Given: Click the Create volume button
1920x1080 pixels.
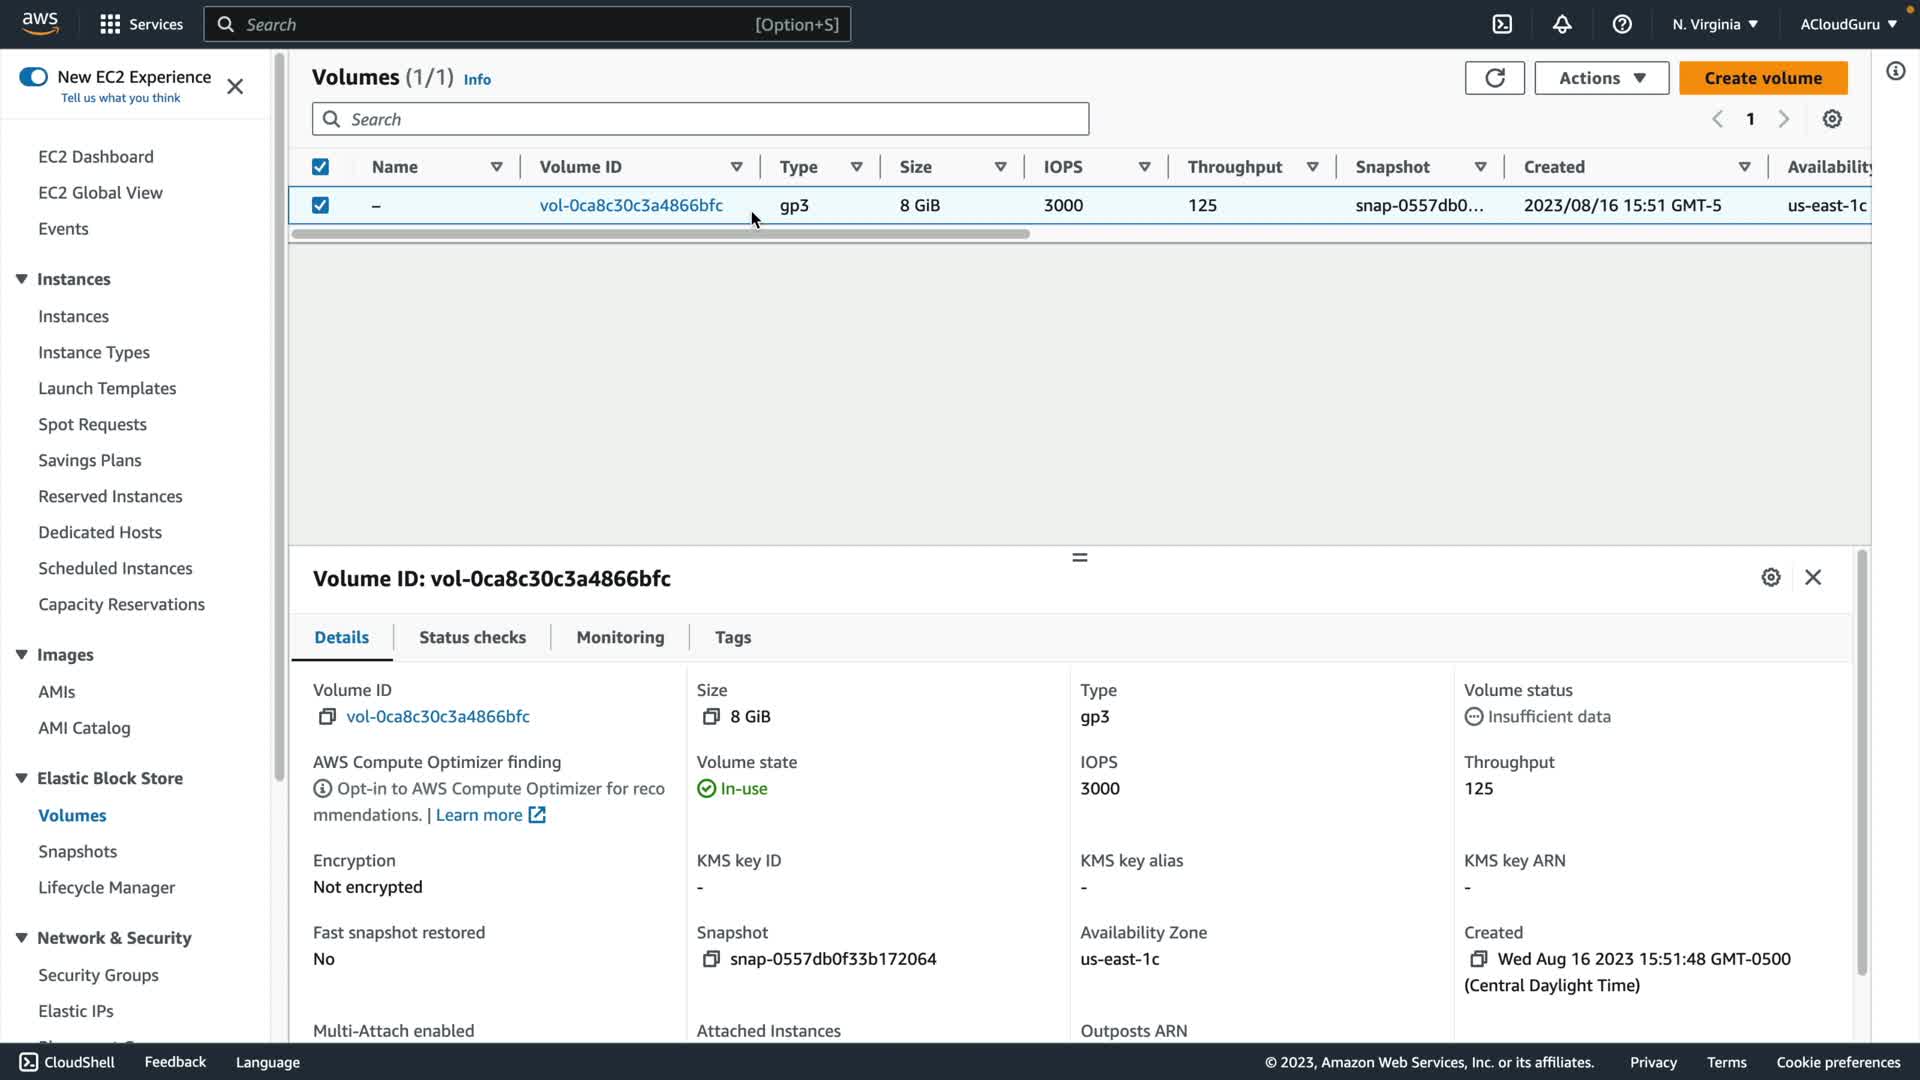Looking at the screenshot, I should click(x=1762, y=78).
